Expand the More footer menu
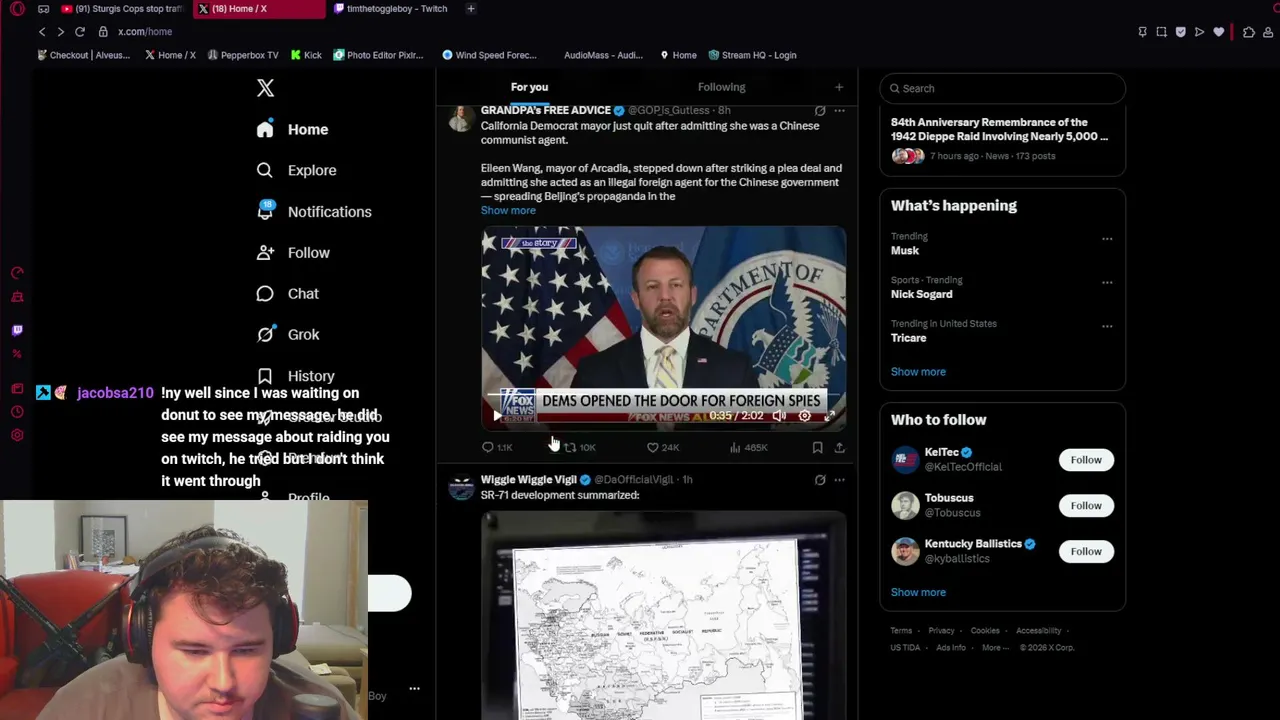This screenshot has height=720, width=1280. [995, 648]
